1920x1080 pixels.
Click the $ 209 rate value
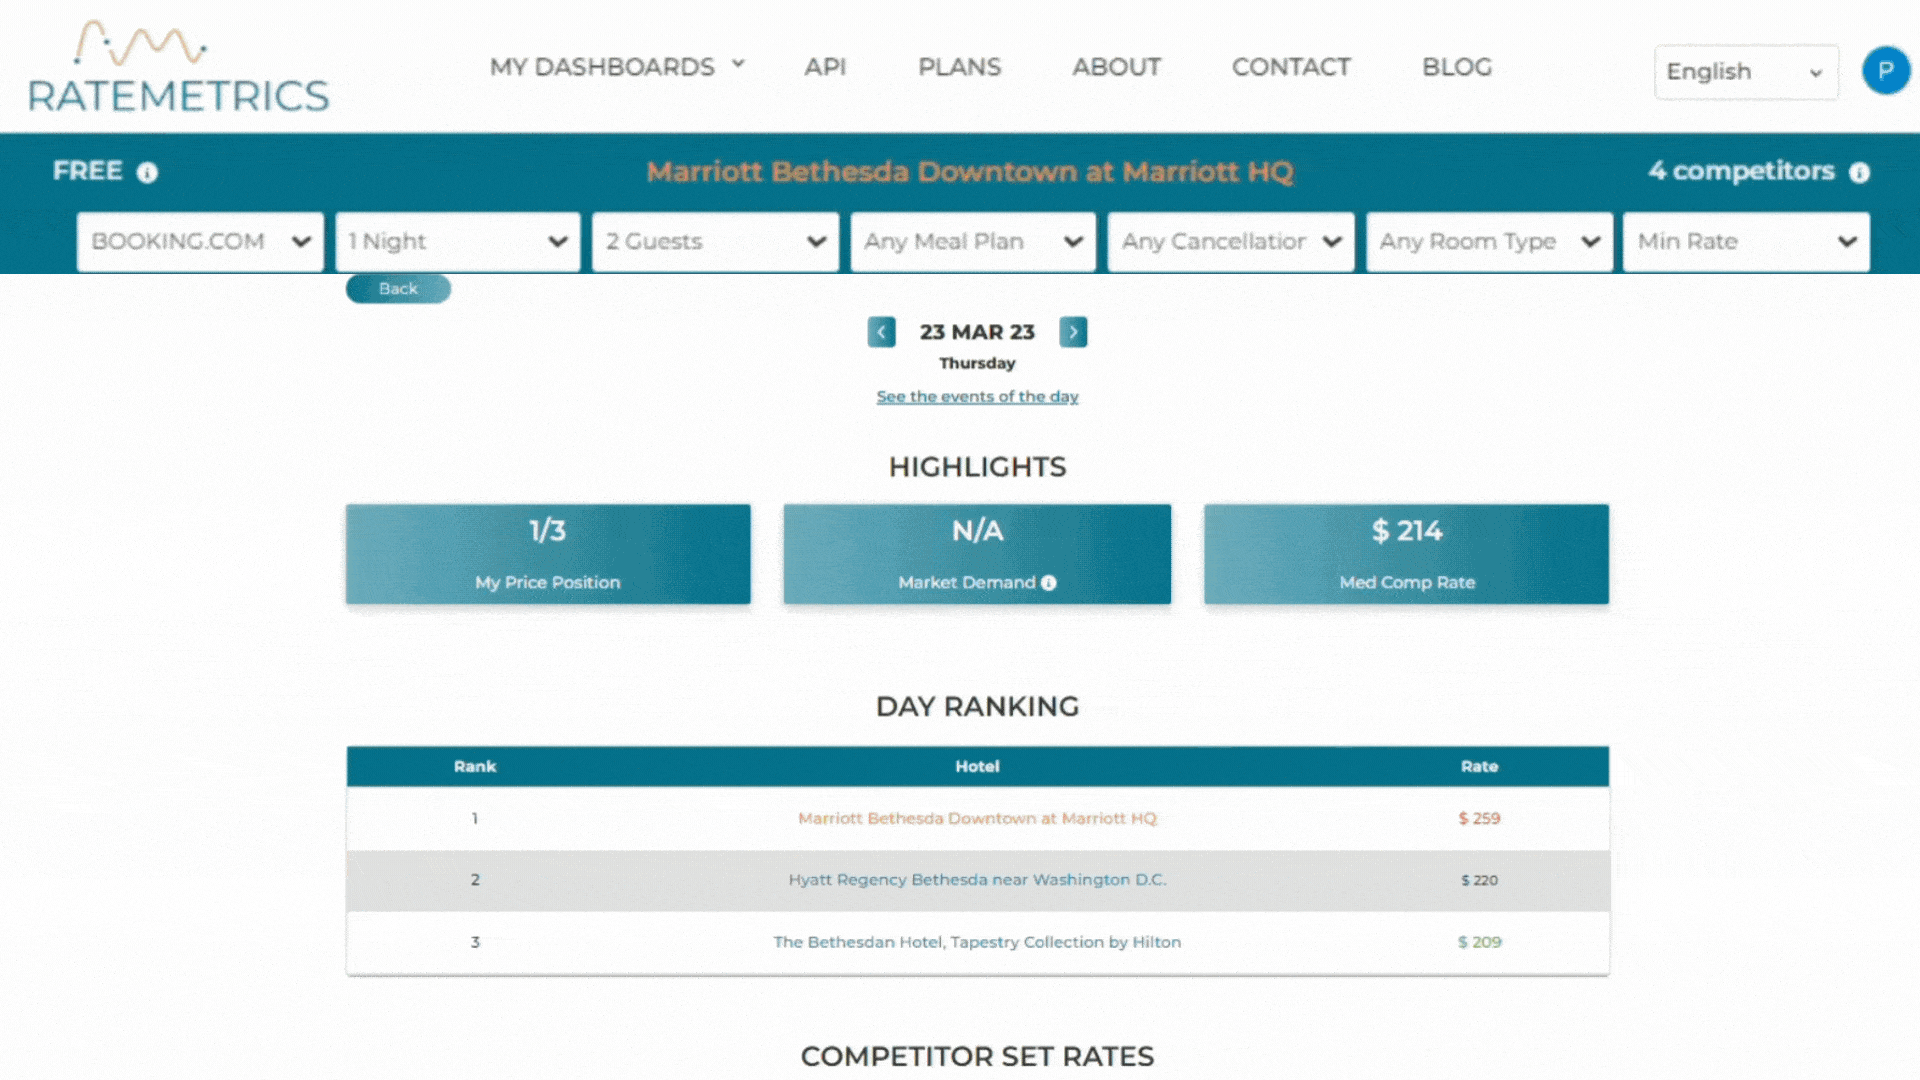coord(1479,943)
